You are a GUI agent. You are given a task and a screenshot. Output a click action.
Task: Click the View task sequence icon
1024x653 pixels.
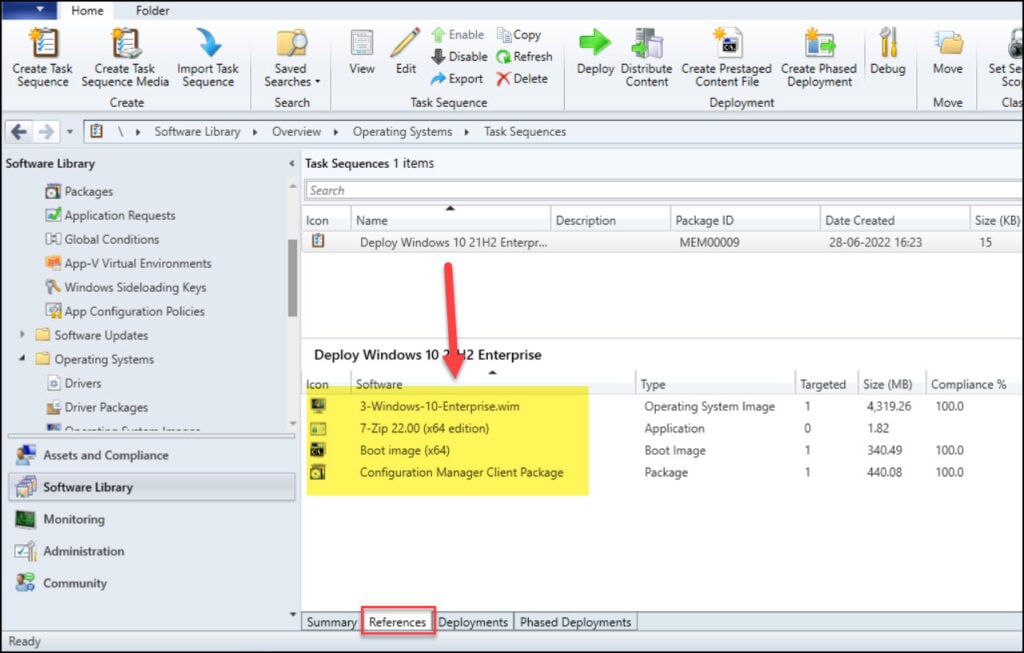(x=362, y=43)
